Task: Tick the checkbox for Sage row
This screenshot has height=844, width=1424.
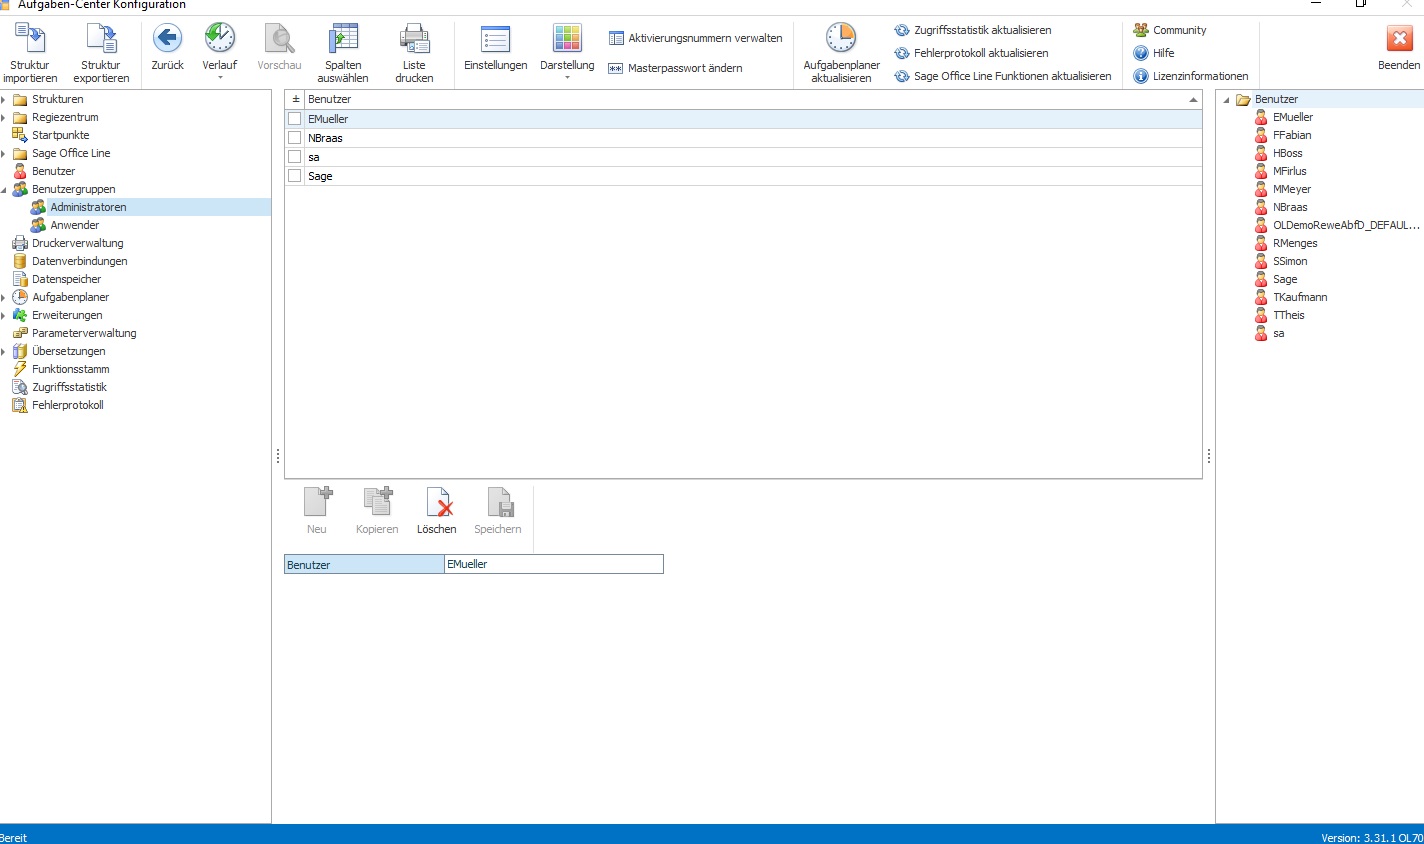Action: coord(294,176)
